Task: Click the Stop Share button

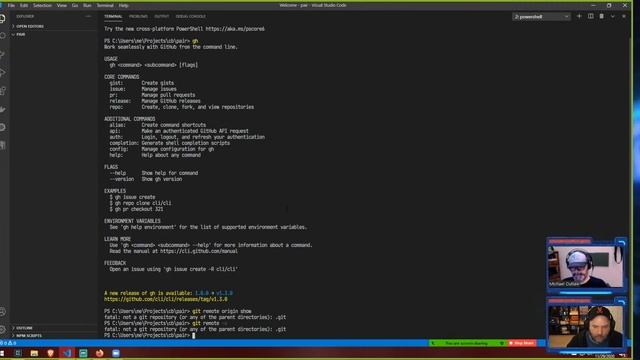Action: click(x=522, y=343)
